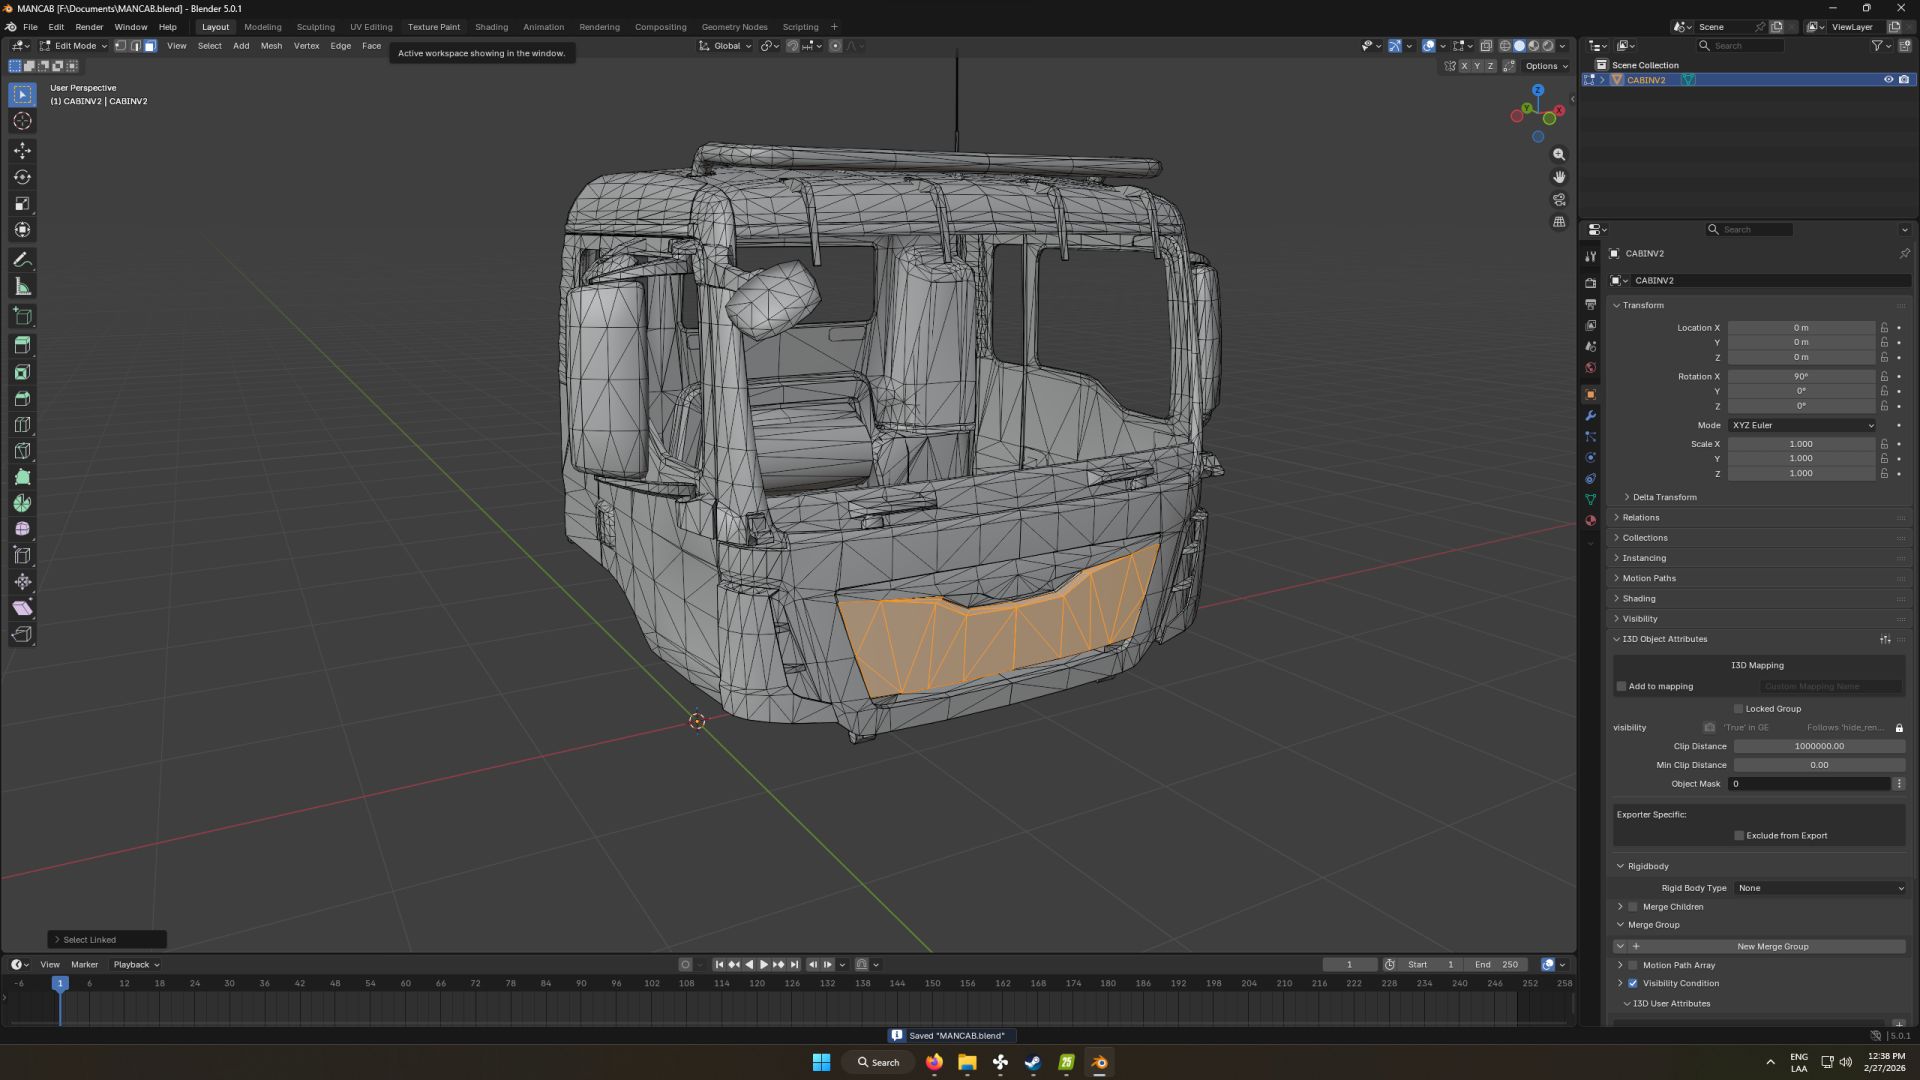Select the Cursor tool

pyautogui.click(x=22, y=121)
